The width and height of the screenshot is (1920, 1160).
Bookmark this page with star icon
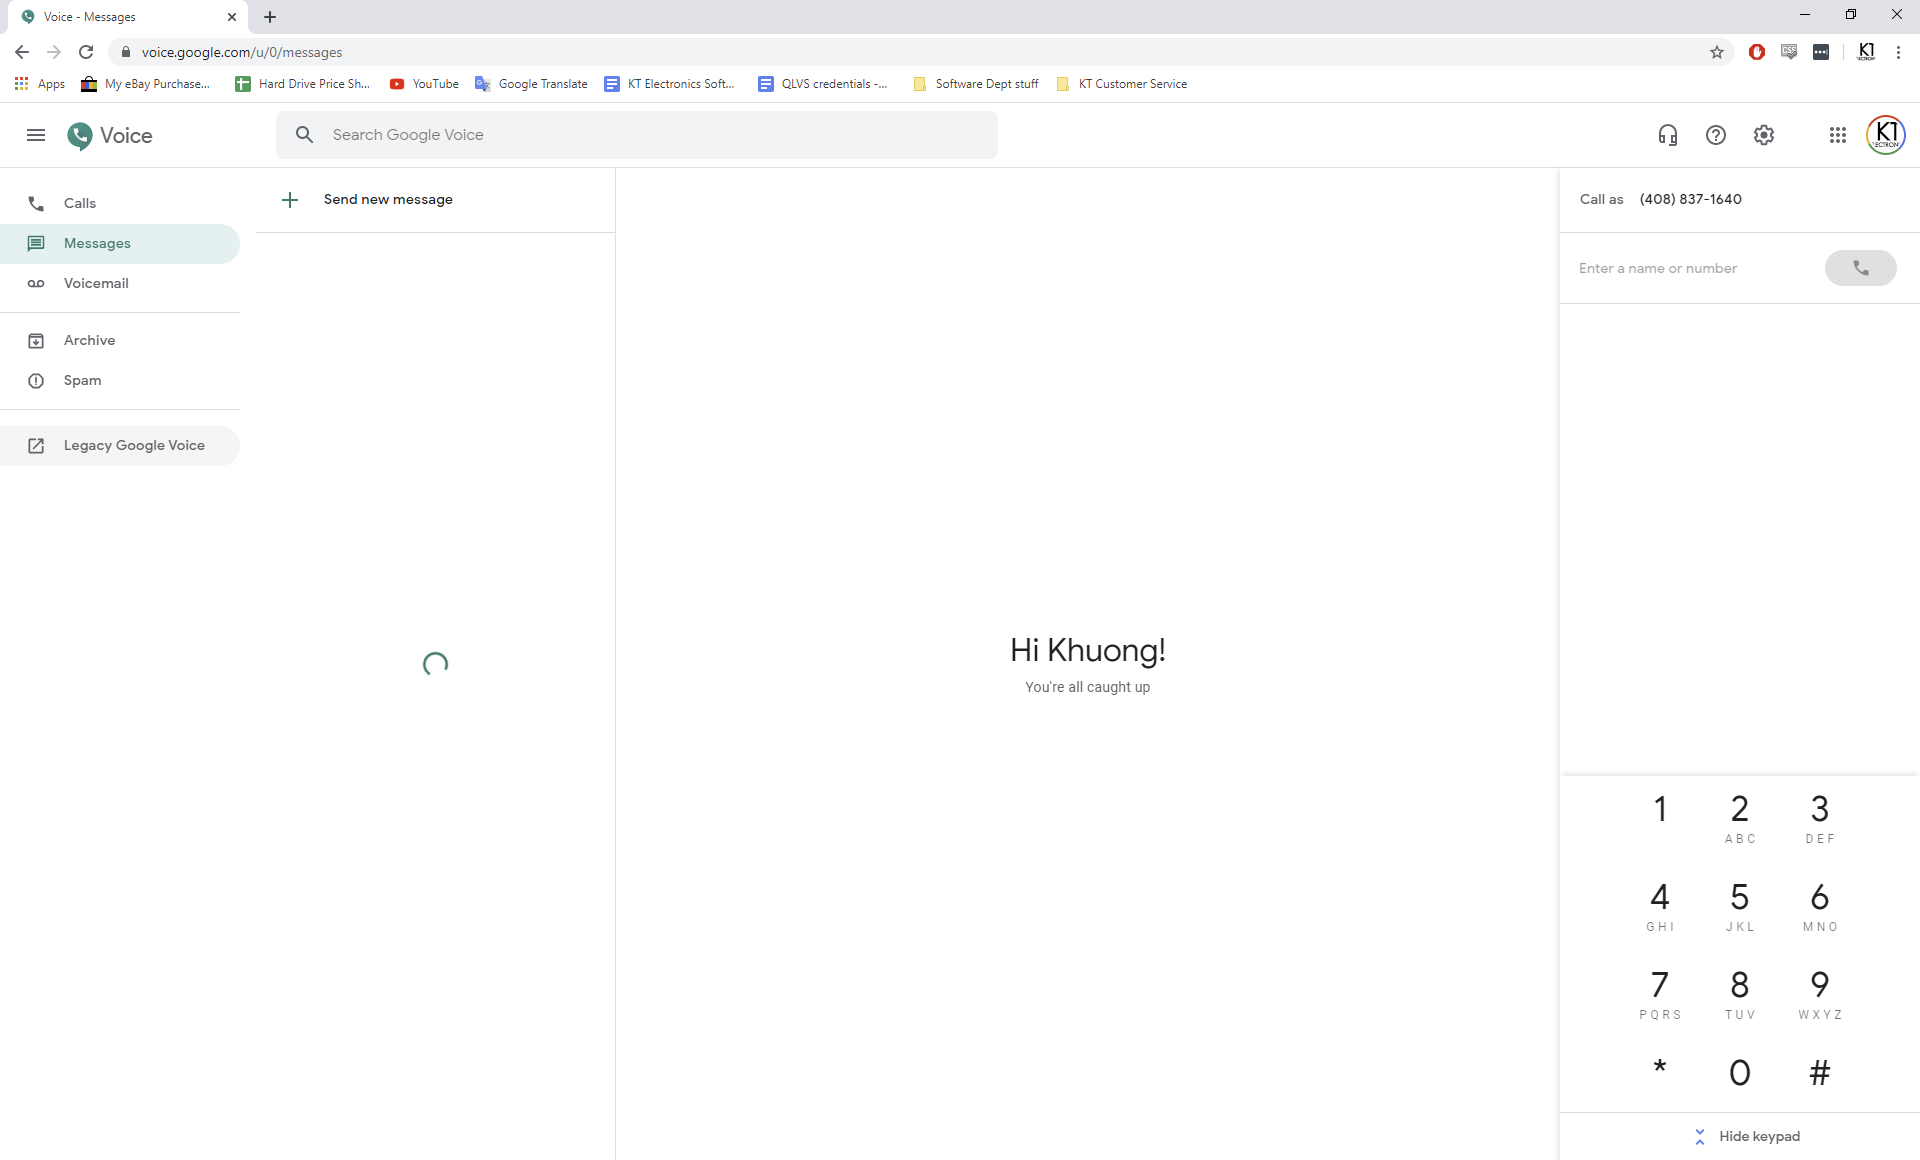pos(1717,52)
